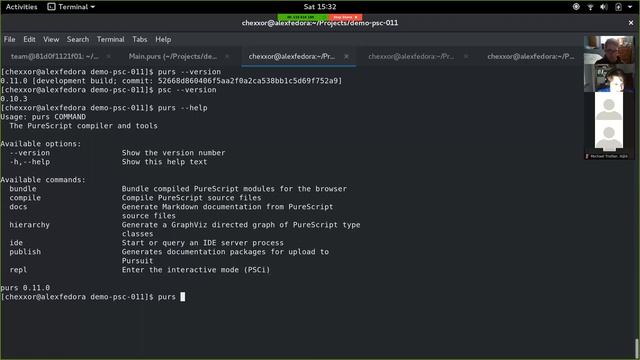This screenshot has height=360, width=640.
Task: Click the 'bundle' command row
Action: click(x=178, y=189)
